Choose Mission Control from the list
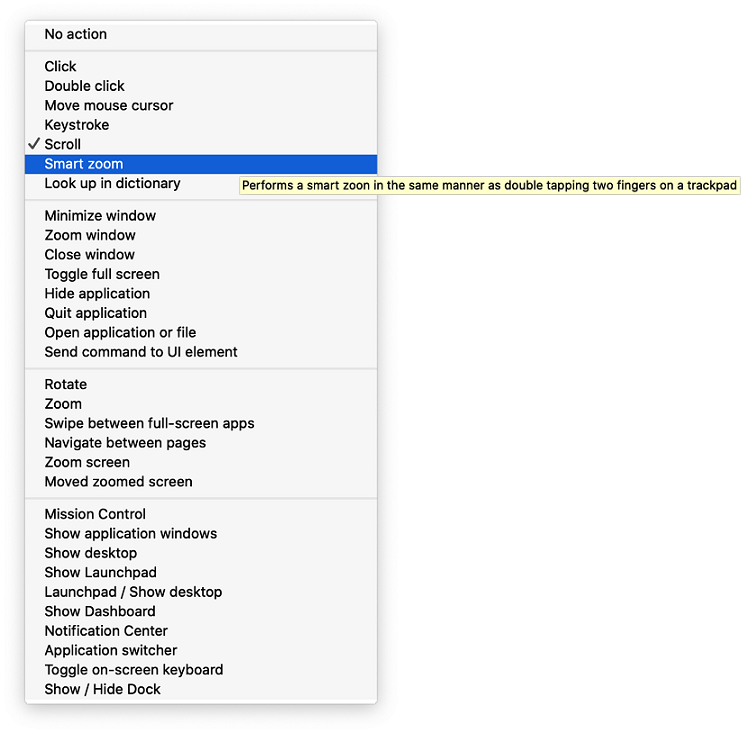 coord(201,514)
